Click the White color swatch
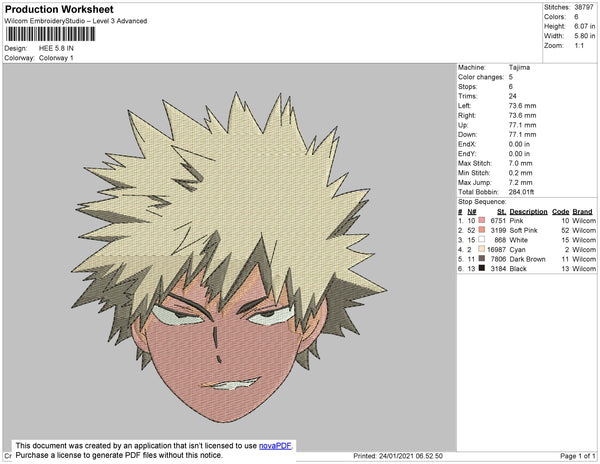600x464 pixels. [482, 239]
